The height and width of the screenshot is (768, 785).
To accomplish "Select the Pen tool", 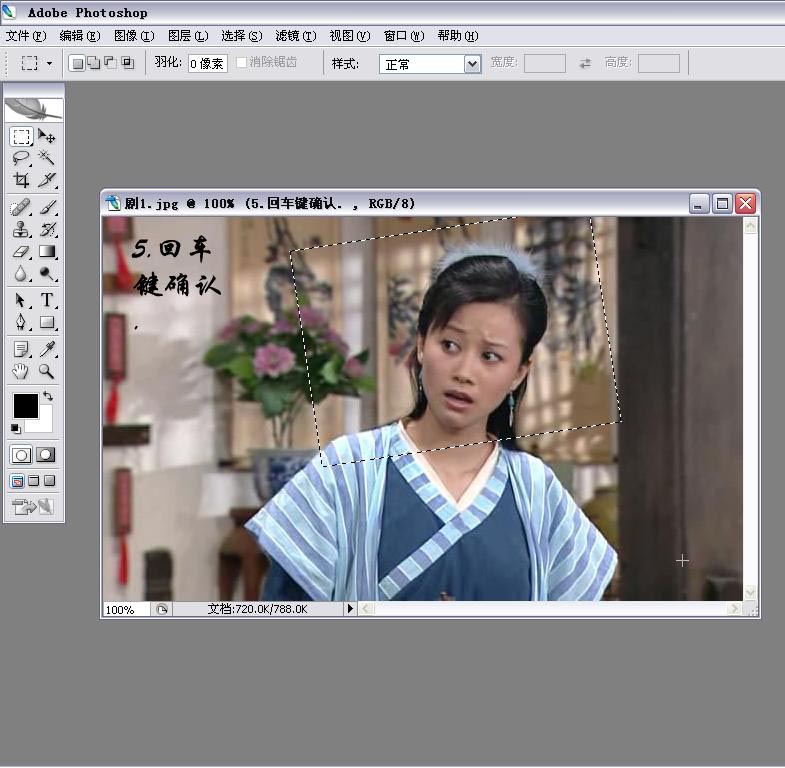I will tap(21, 322).
